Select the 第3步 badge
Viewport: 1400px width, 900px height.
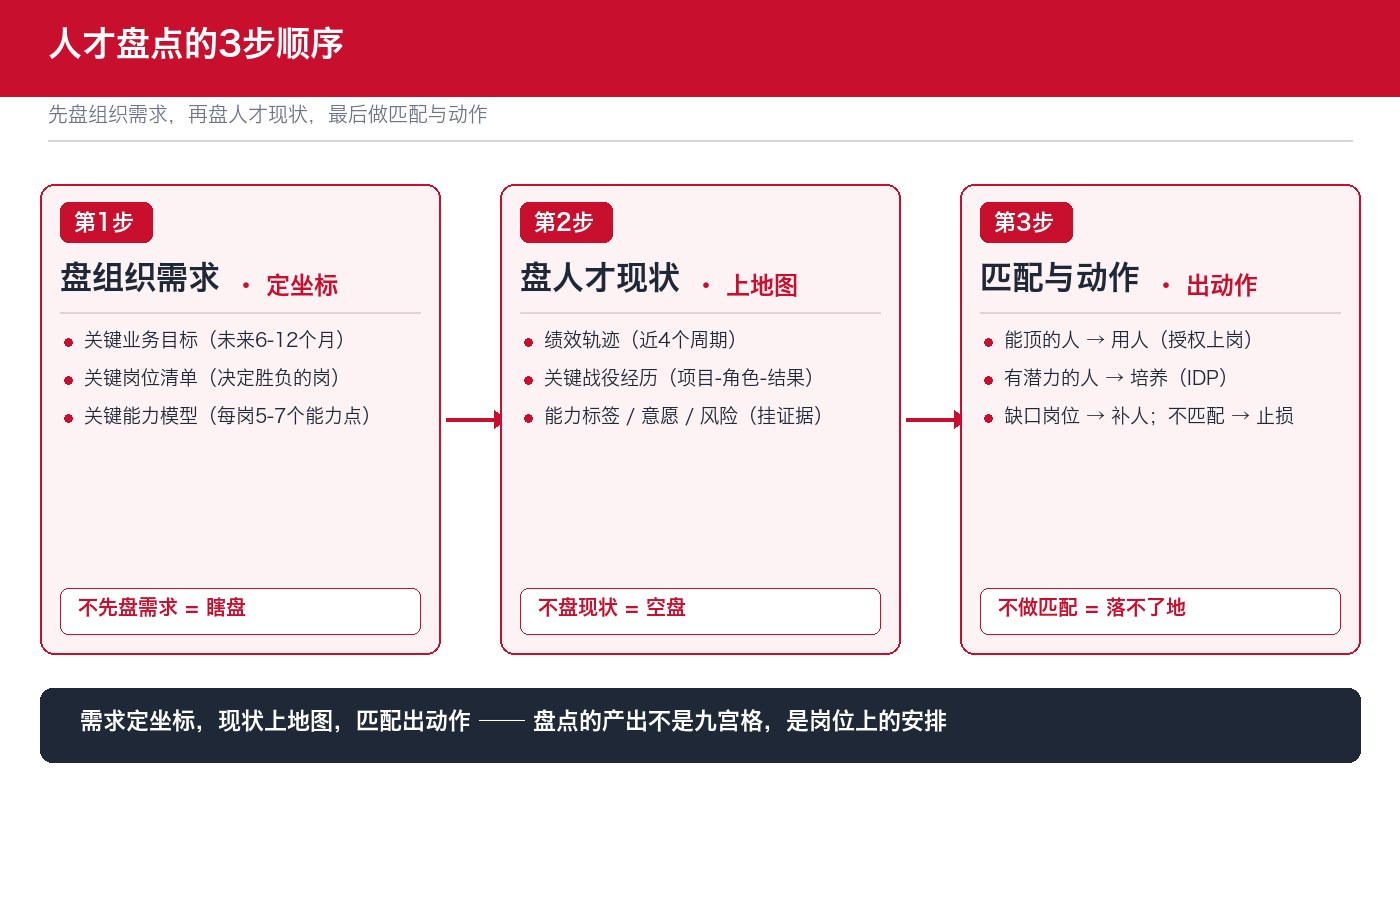[1026, 222]
